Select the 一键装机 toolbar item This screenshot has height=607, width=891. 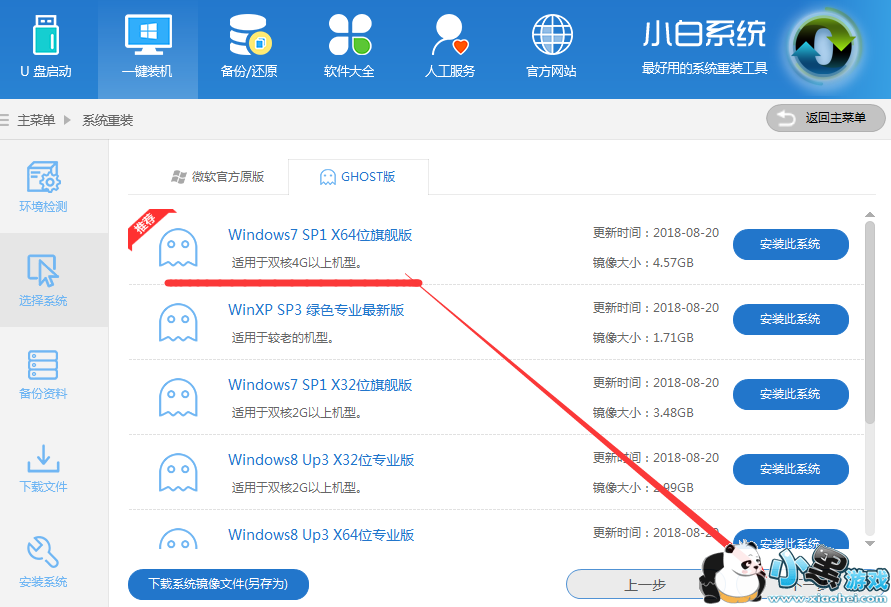pyautogui.click(x=148, y=48)
